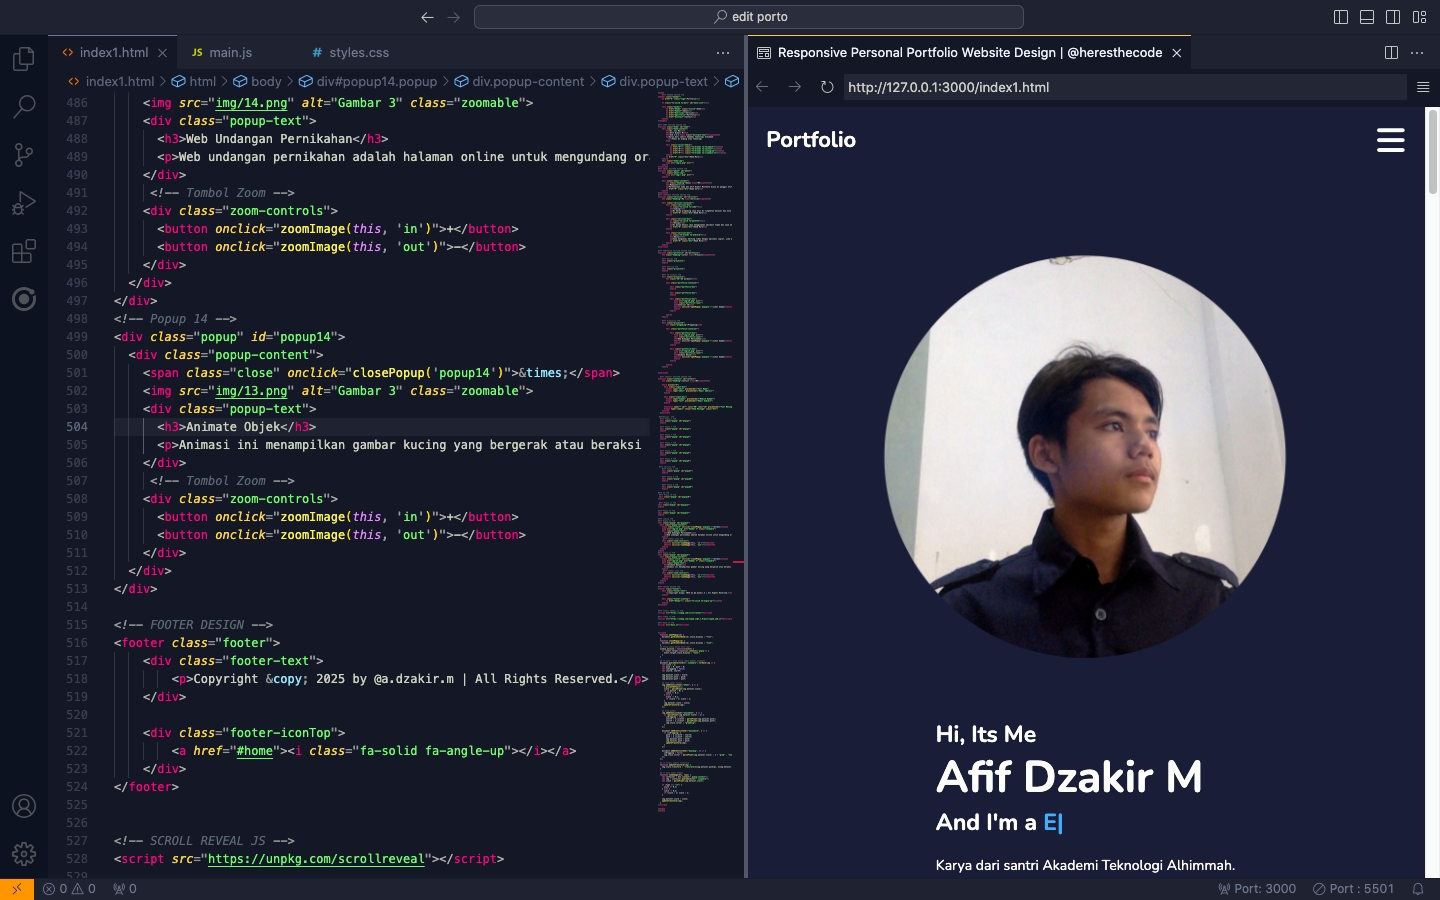
Task: Open the index1.html file breadcrumb
Action: [110, 82]
